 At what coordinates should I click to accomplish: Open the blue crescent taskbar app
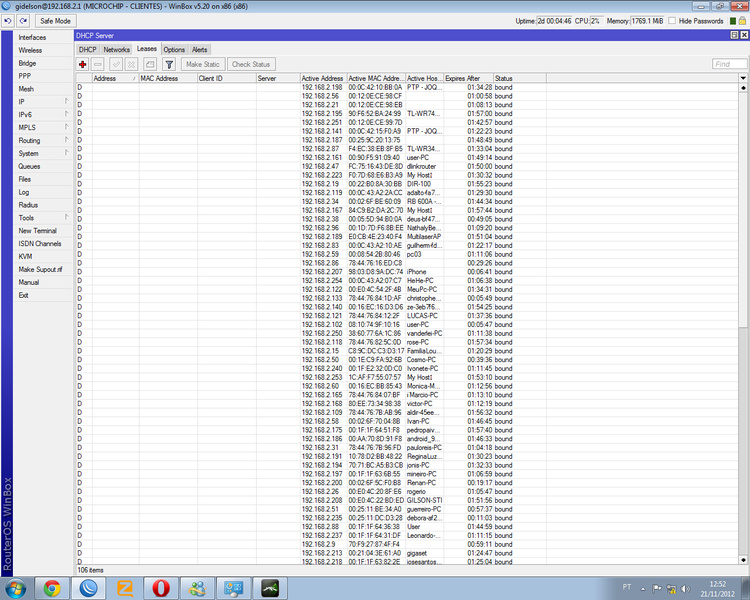(88, 588)
